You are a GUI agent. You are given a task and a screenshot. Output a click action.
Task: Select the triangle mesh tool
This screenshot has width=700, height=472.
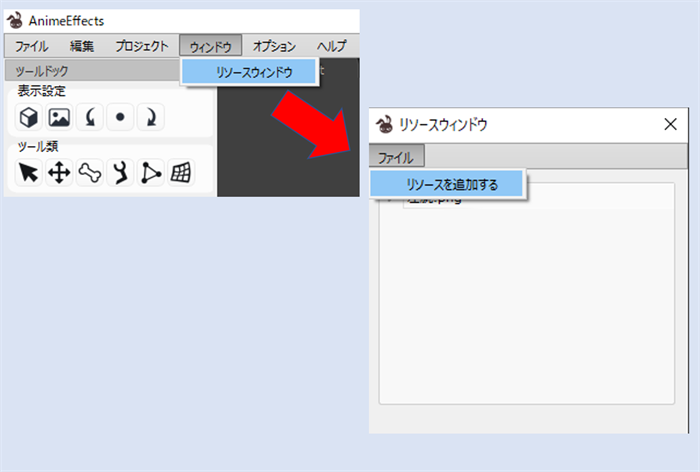coord(150,173)
